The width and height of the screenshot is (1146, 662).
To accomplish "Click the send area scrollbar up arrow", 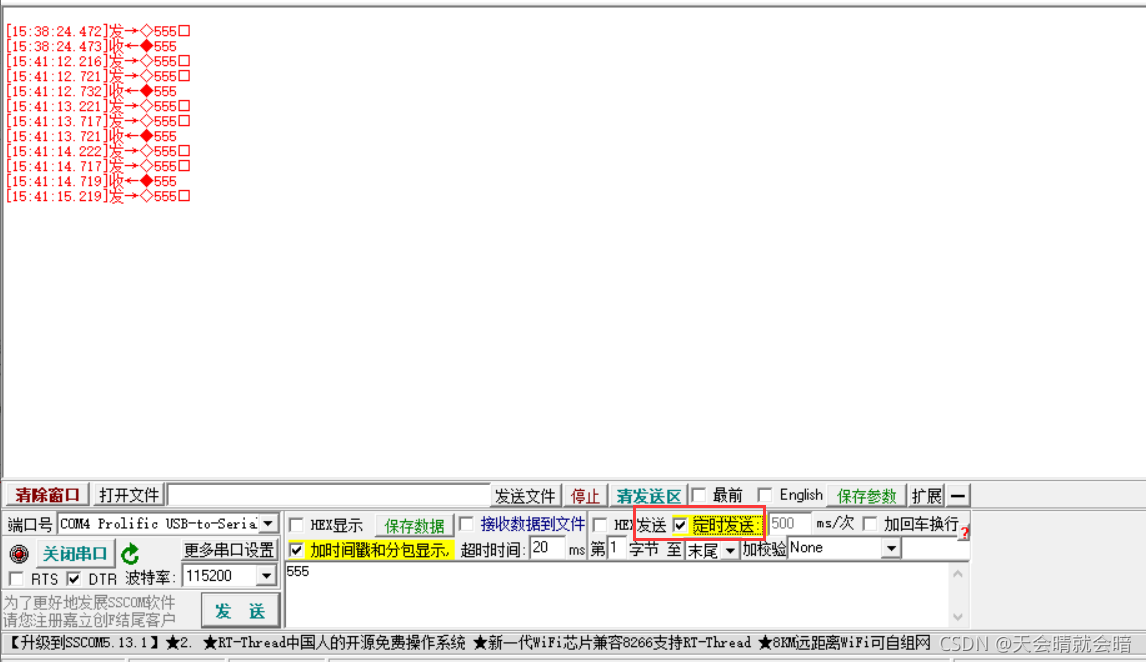I will click(959, 574).
